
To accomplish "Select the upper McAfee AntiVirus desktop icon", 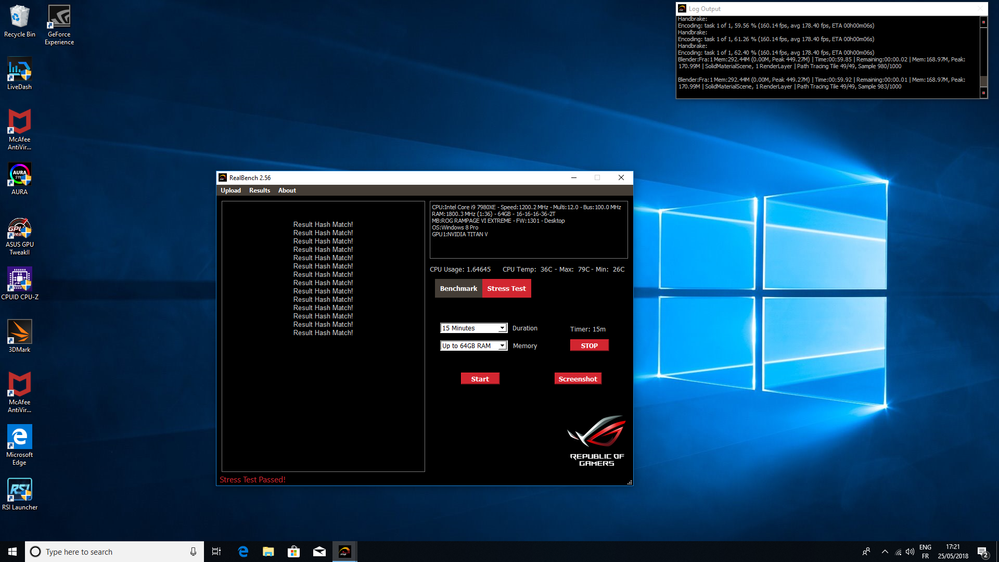I will tap(19, 129).
